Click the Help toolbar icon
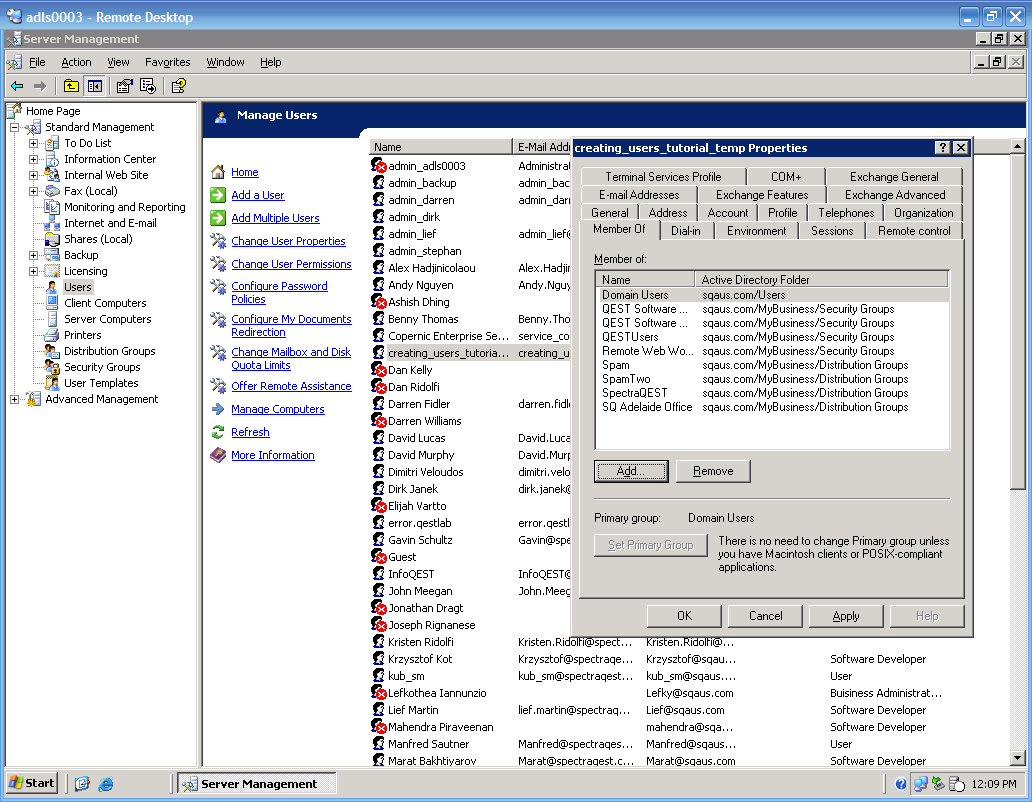The width and height of the screenshot is (1032, 802). click(178, 86)
